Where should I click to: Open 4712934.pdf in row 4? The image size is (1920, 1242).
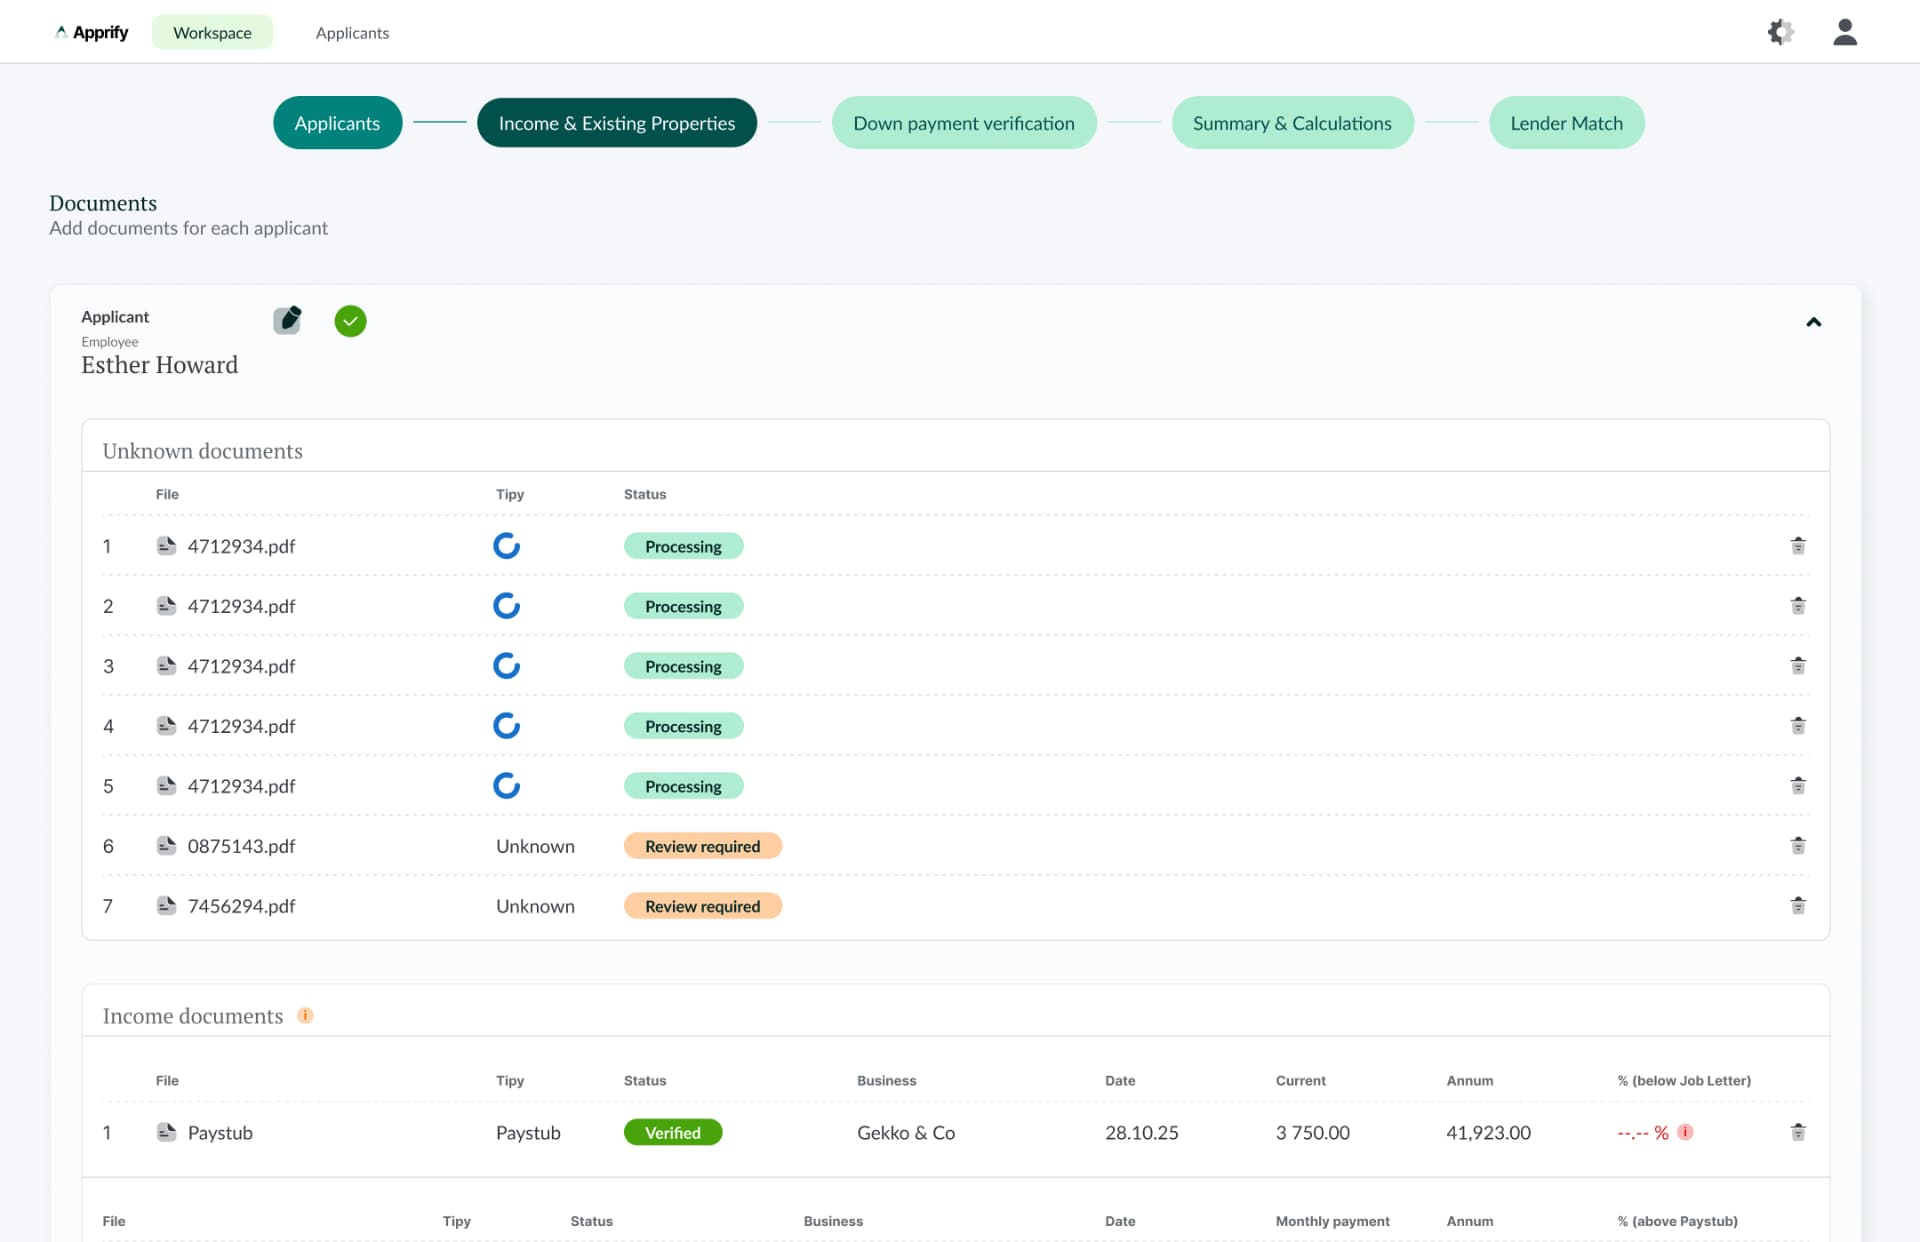[241, 726]
